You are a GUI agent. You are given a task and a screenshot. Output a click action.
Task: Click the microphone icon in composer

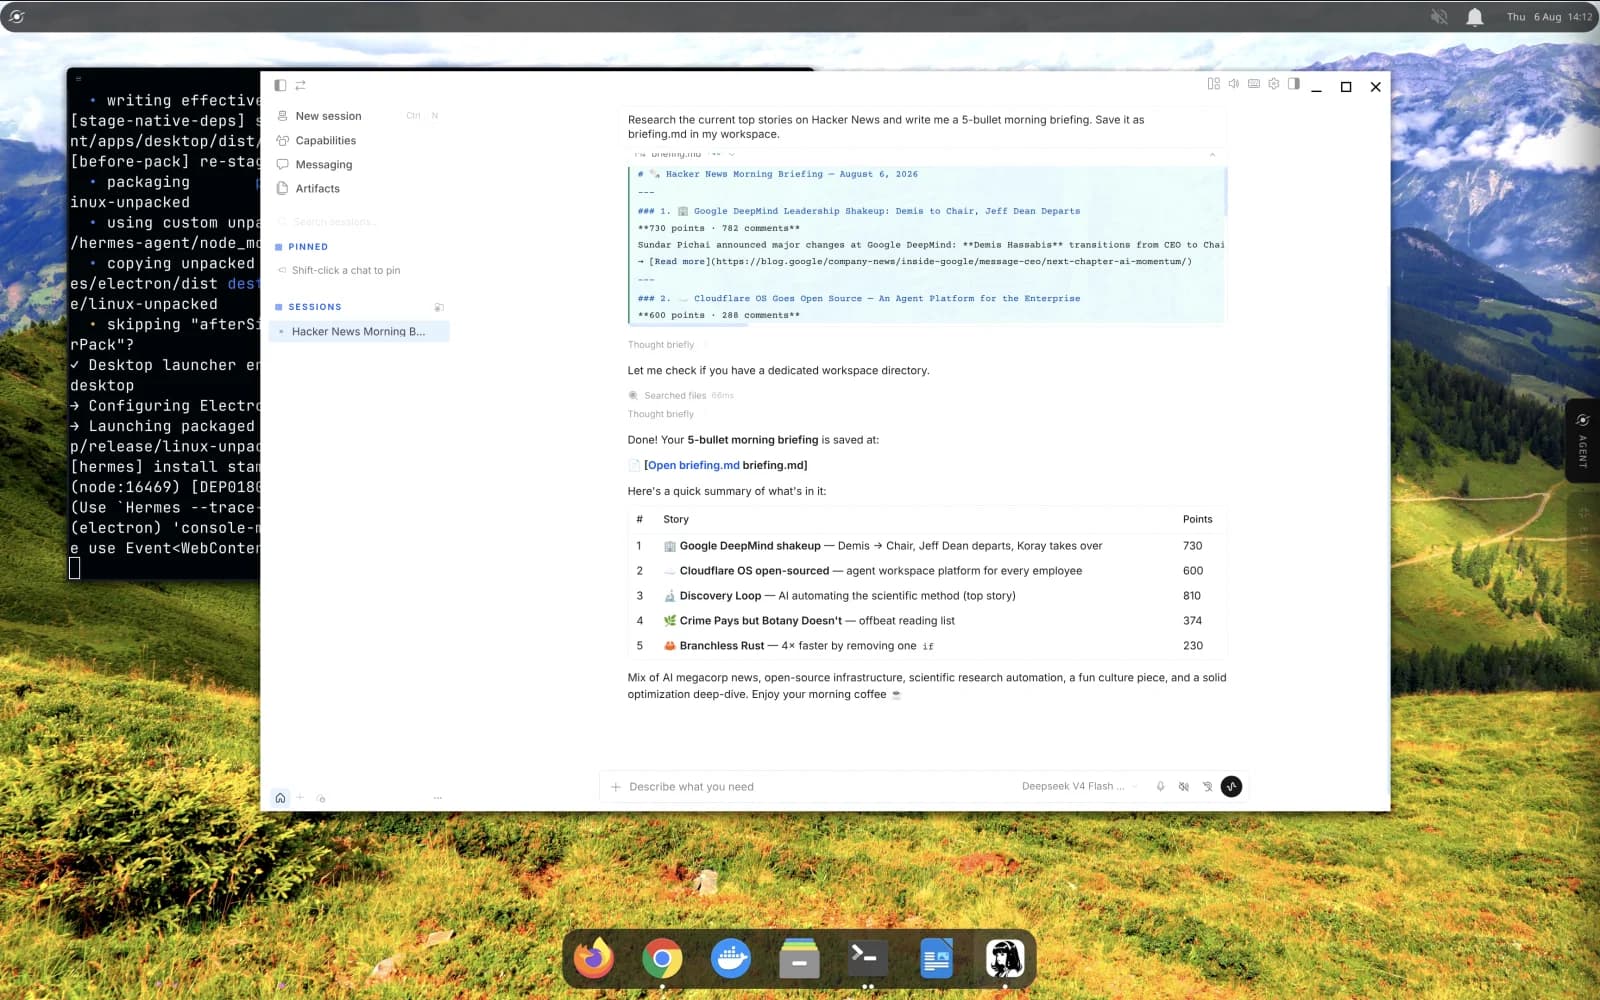pos(1160,787)
